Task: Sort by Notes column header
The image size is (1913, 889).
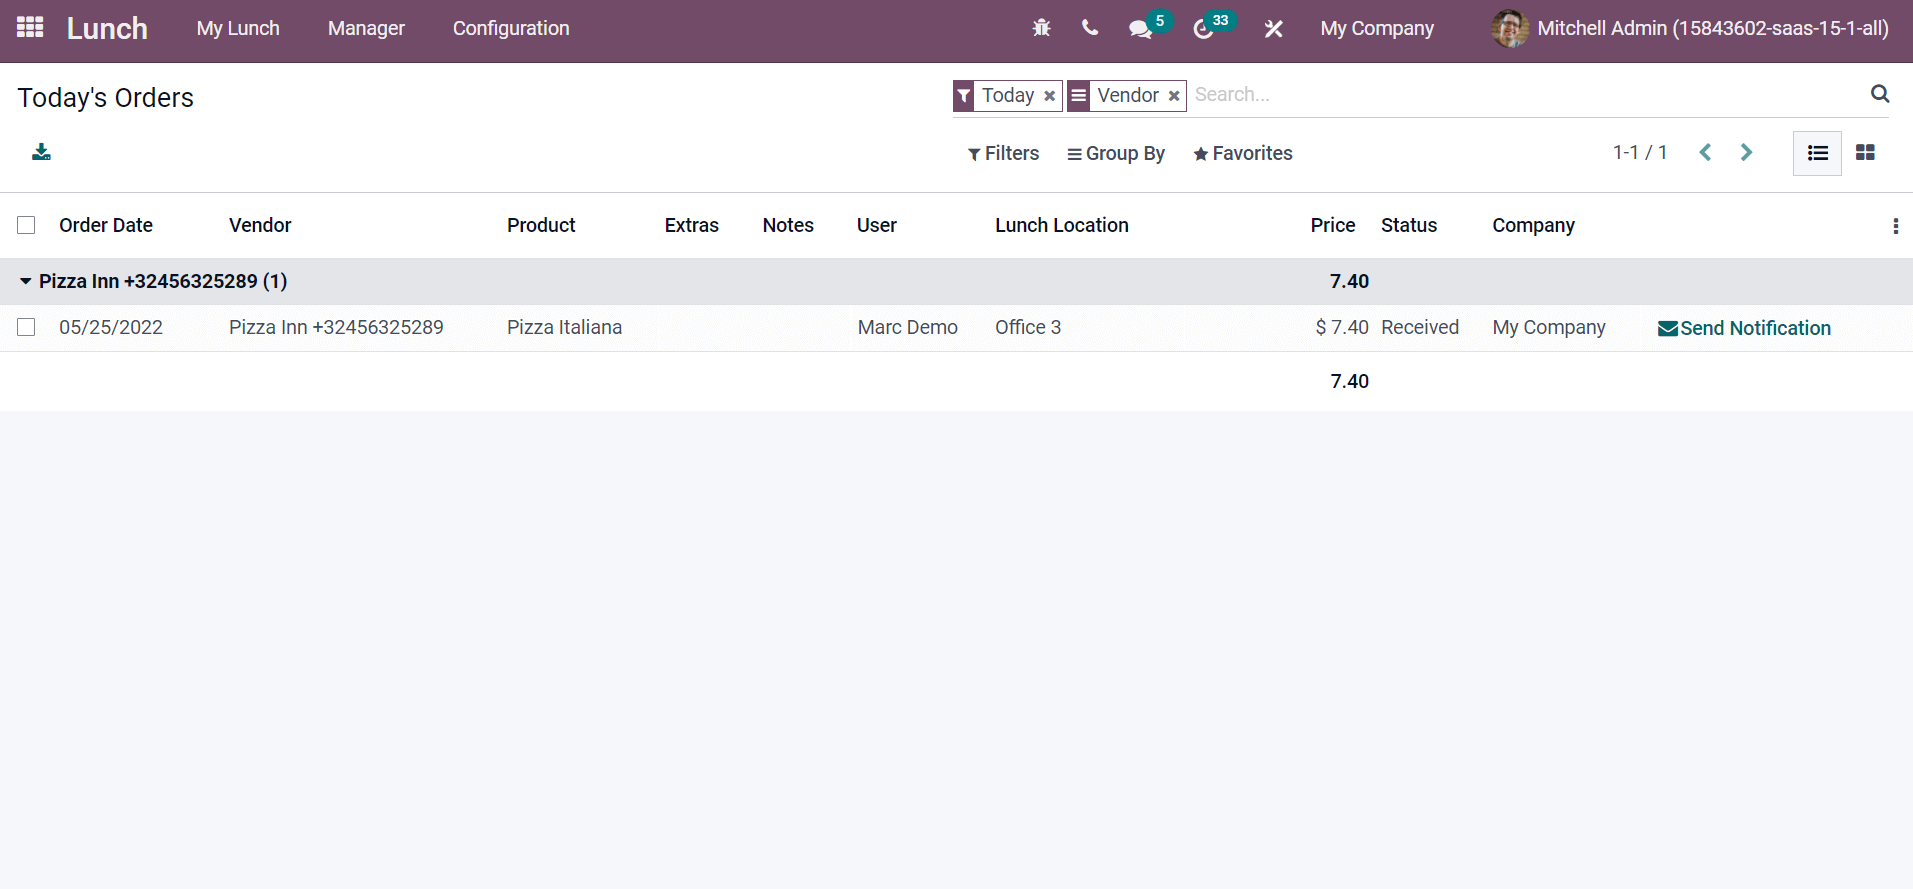Action: pos(788,225)
